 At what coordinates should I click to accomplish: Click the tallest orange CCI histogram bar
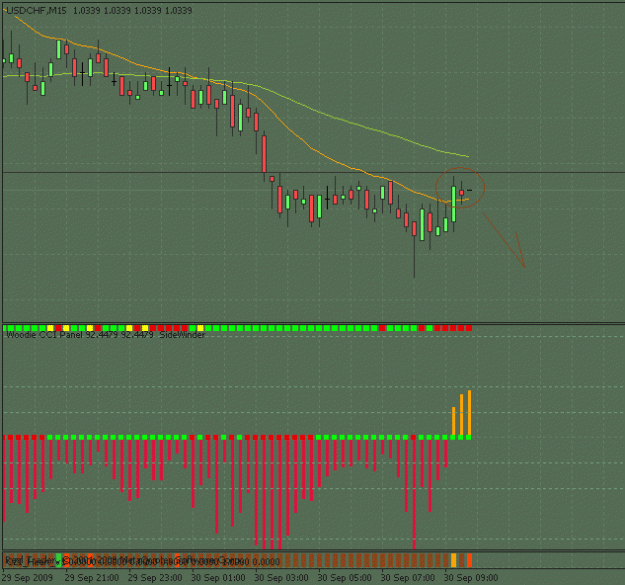pos(470,413)
